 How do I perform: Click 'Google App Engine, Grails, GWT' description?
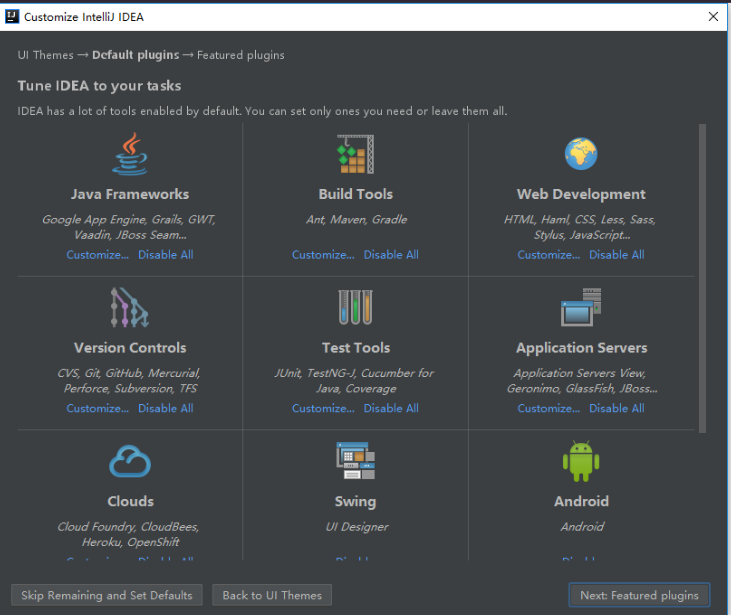coord(129,227)
